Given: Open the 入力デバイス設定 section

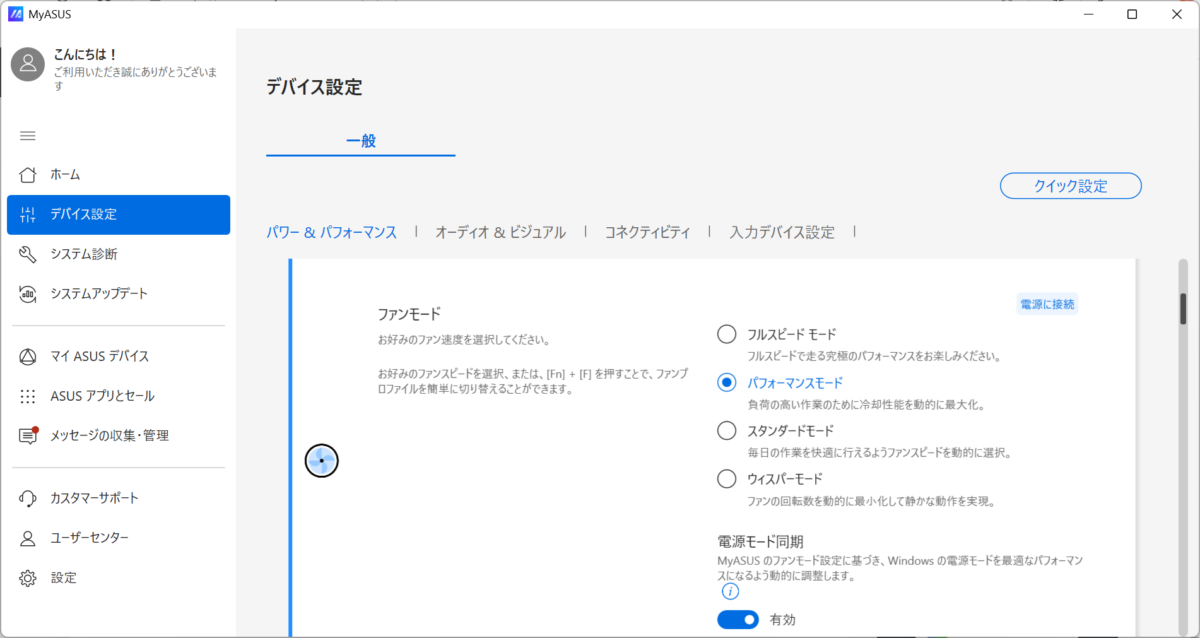Looking at the screenshot, I should (x=782, y=232).
